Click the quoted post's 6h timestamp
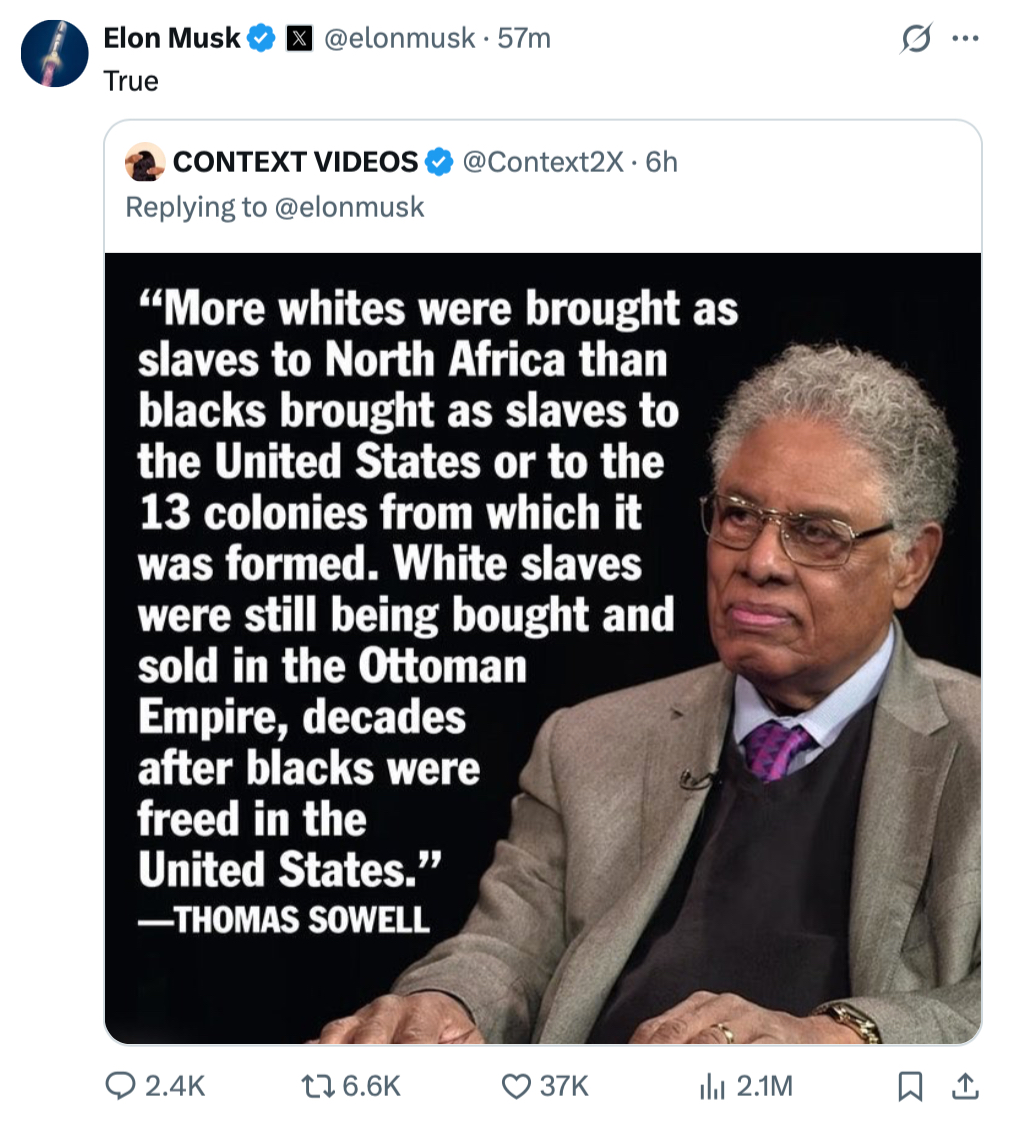 click(662, 161)
